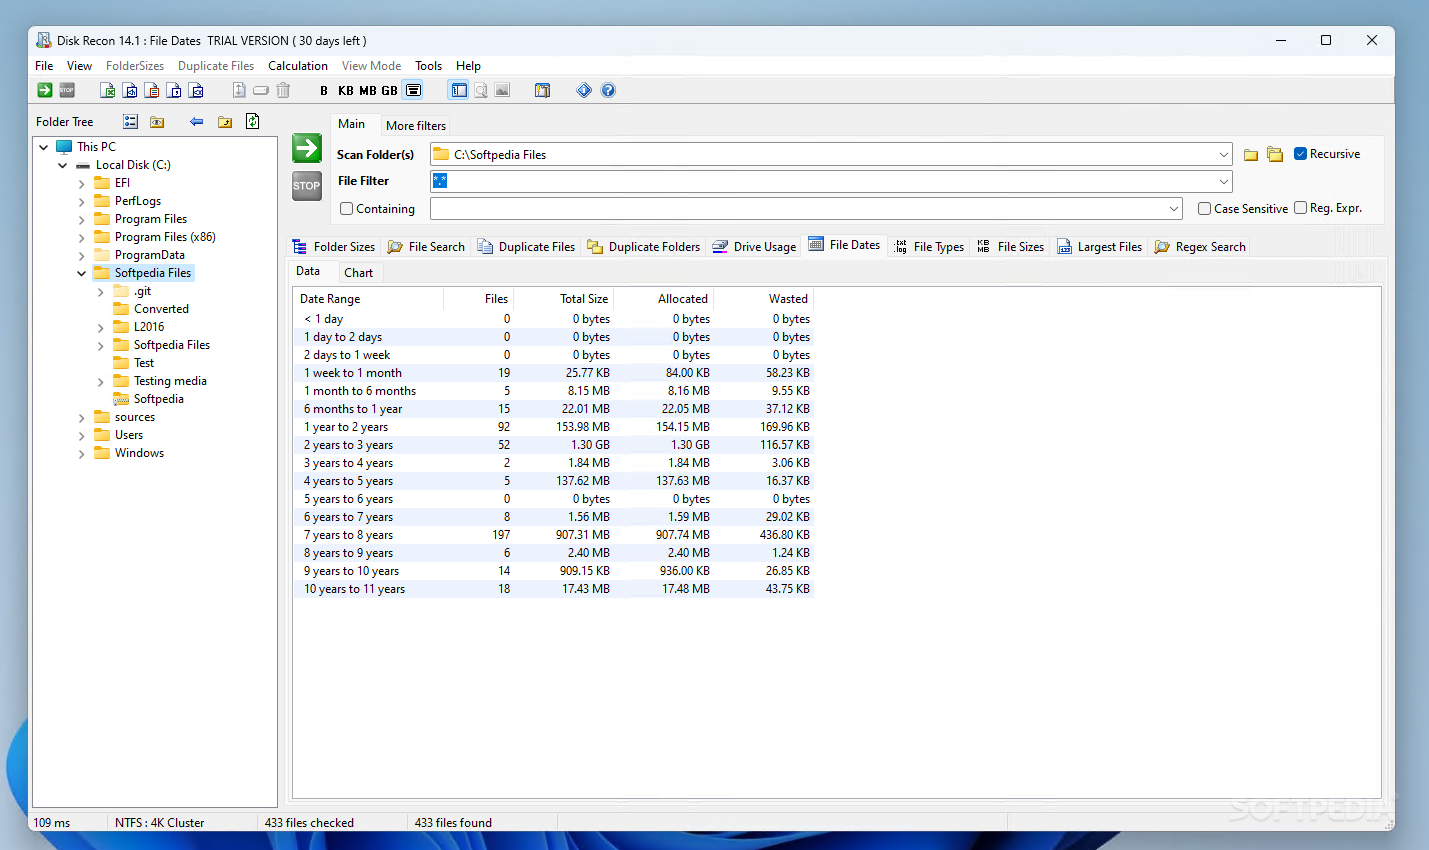The width and height of the screenshot is (1429, 850).
Task: Toggle the auto size units button
Action: click(x=413, y=90)
